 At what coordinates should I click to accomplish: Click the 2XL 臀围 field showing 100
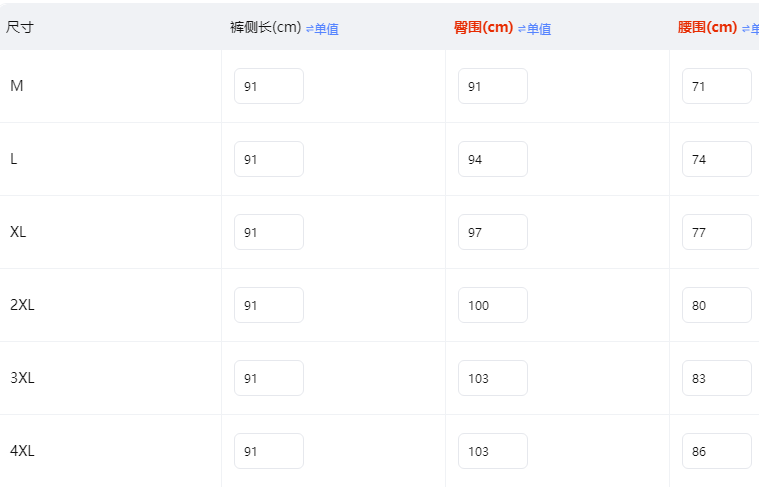(x=493, y=305)
